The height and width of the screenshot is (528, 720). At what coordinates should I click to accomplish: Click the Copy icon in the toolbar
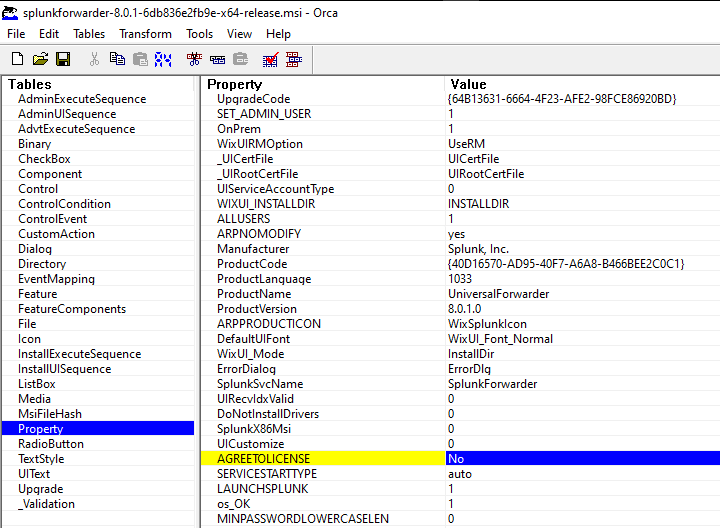click(x=117, y=60)
